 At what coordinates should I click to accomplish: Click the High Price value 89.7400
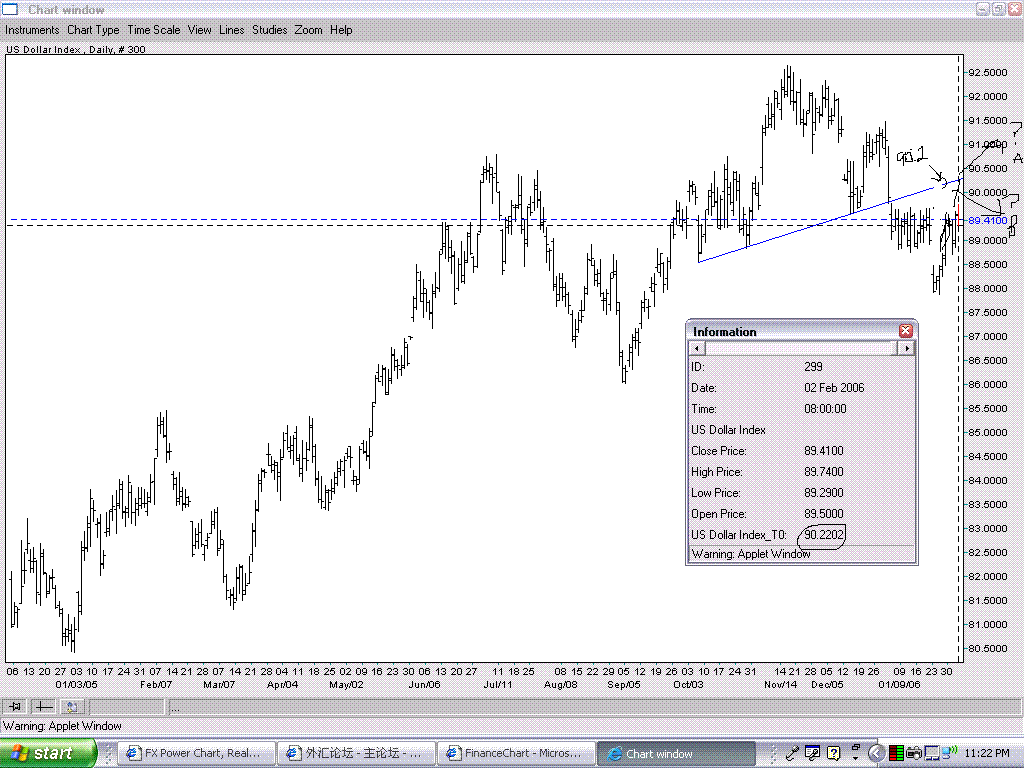(x=824, y=472)
